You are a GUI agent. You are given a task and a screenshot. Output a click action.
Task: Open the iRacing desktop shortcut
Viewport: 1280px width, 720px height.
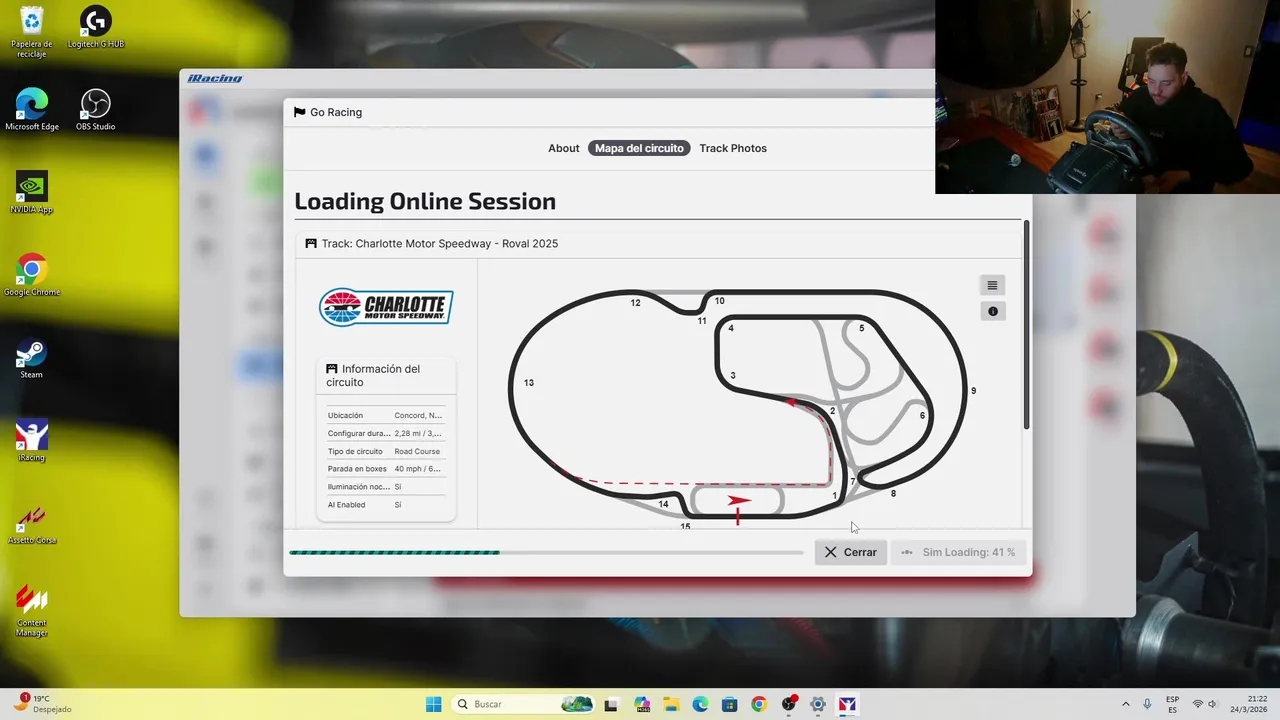pyautogui.click(x=32, y=441)
